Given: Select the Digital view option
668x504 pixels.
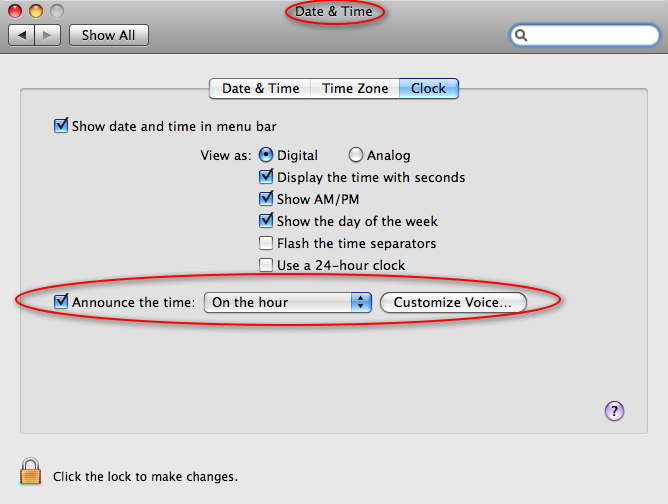Looking at the screenshot, I should pos(266,155).
